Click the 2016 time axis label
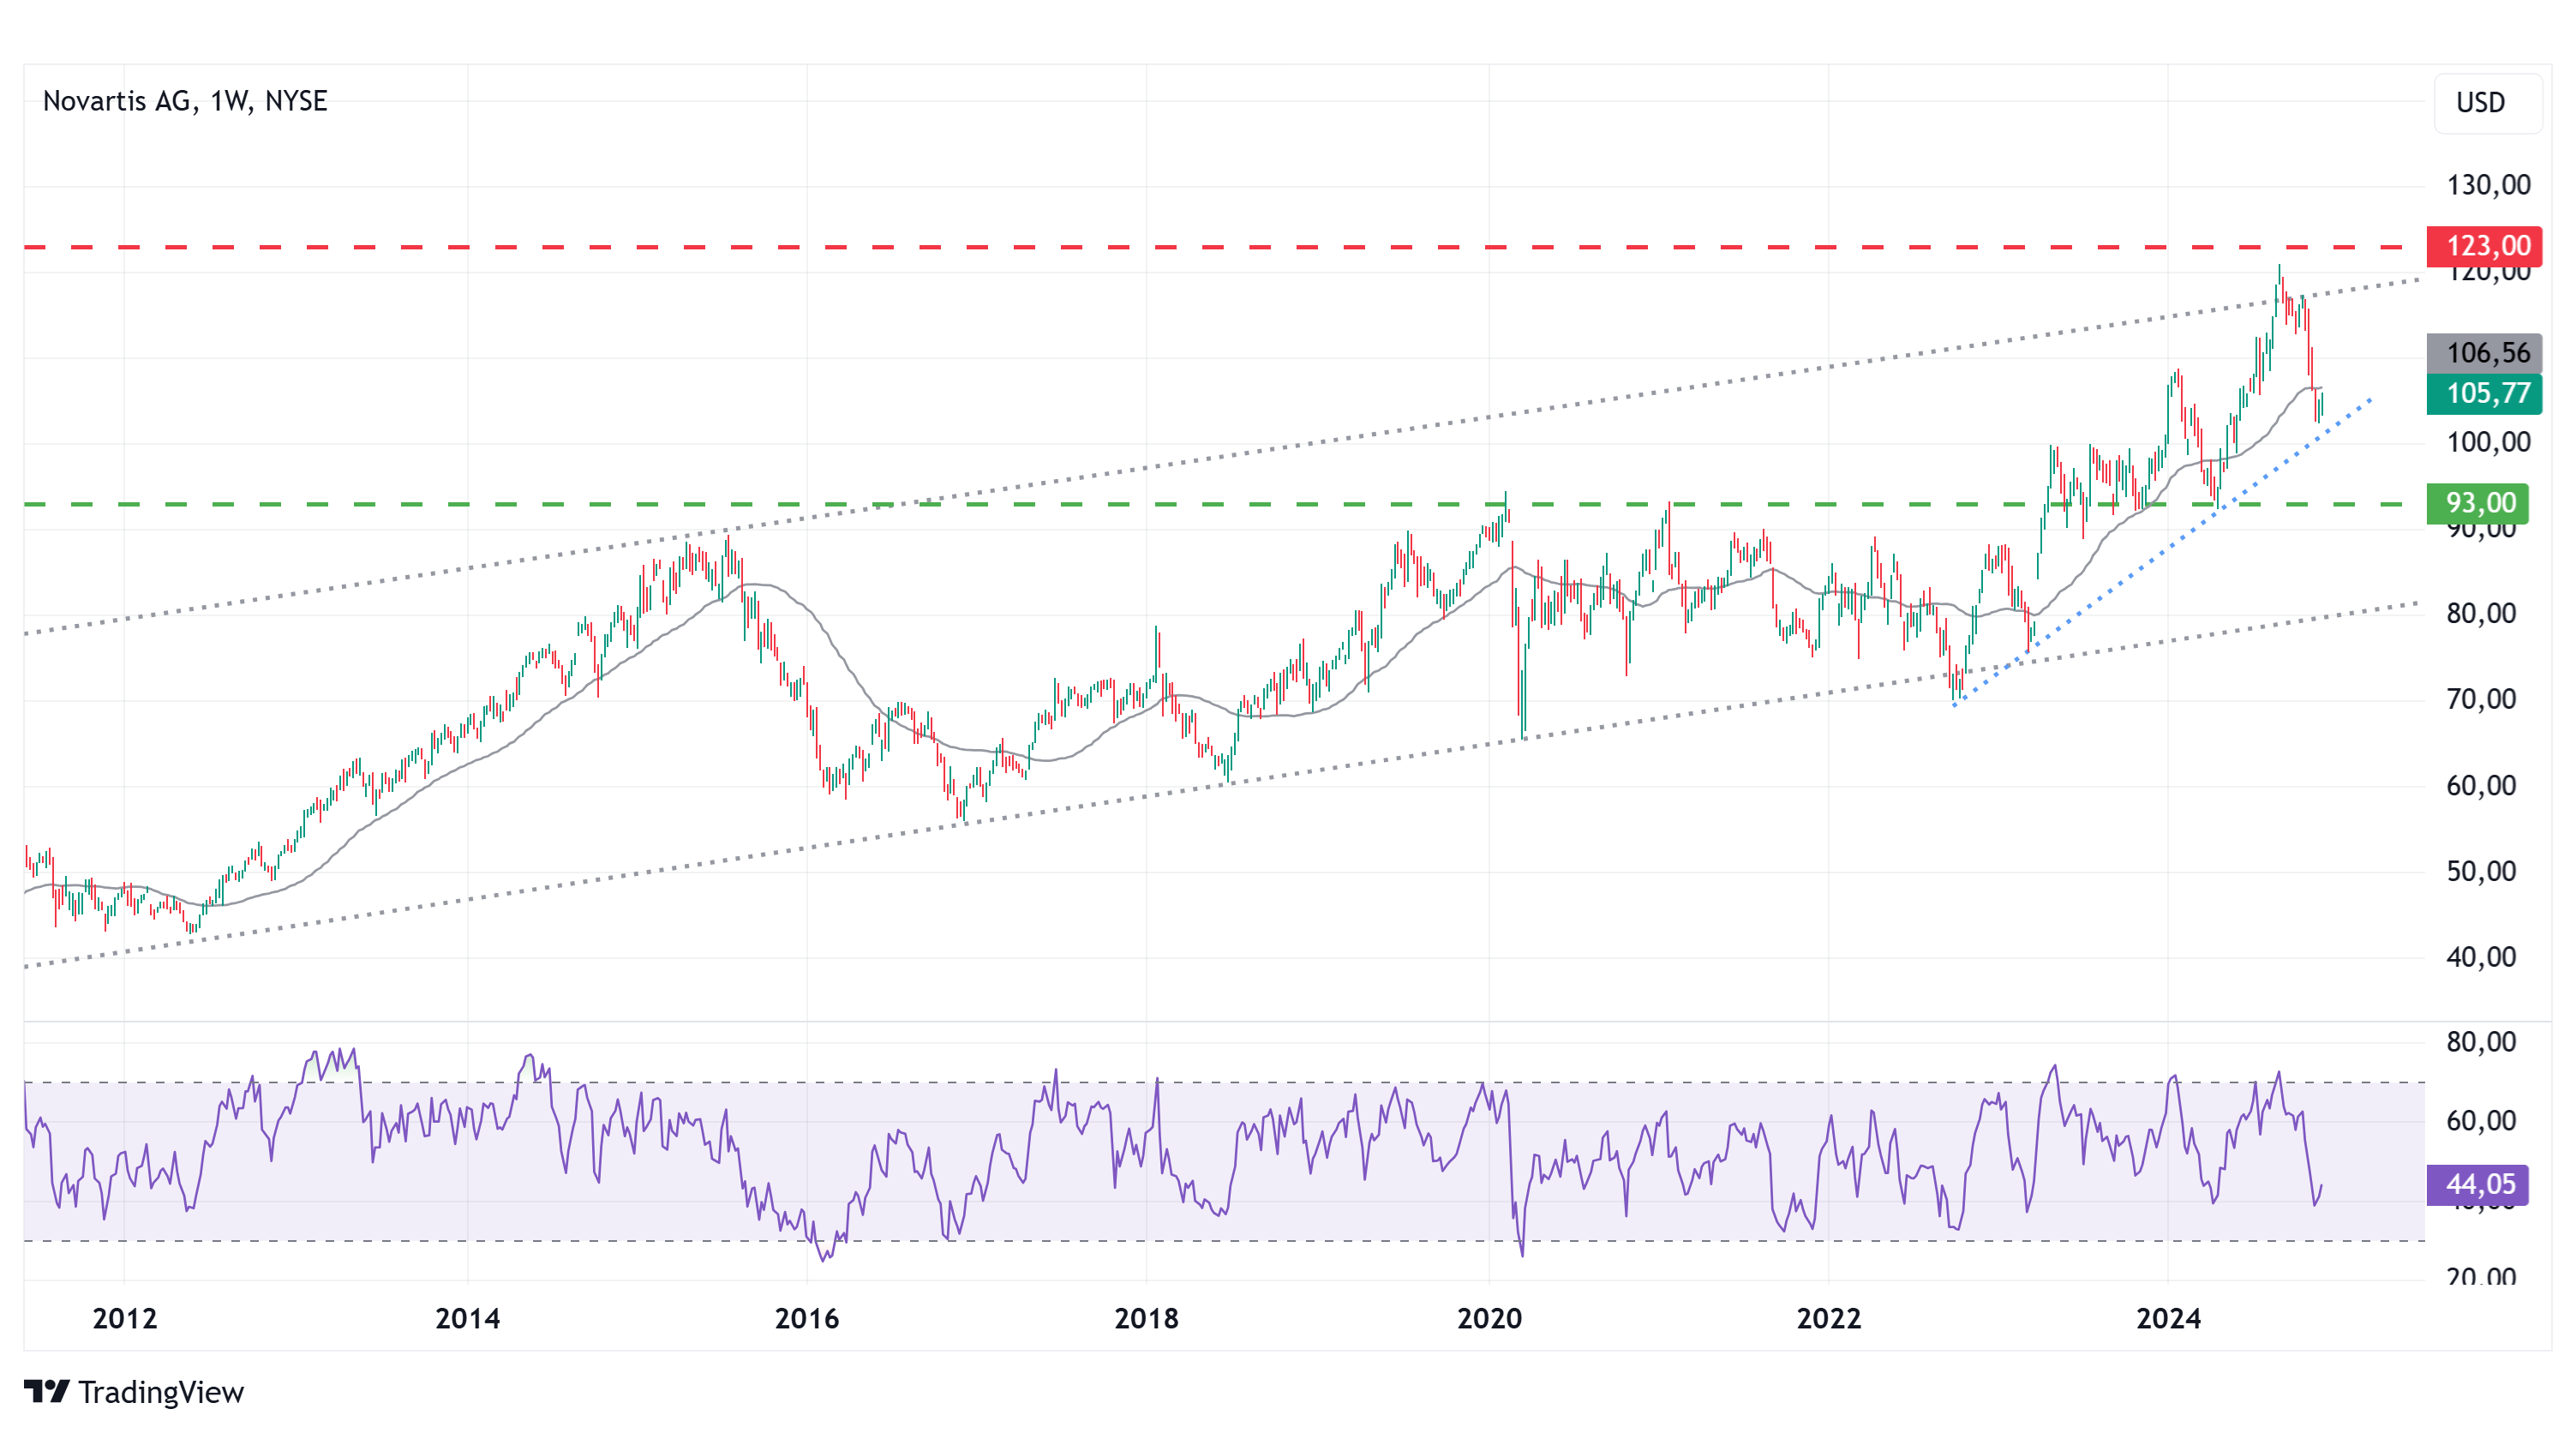The height and width of the screenshot is (1433, 2576). coord(807,1319)
